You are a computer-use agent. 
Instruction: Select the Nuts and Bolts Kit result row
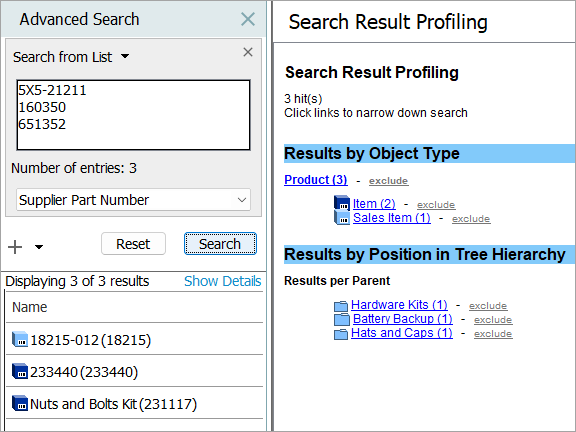click(x=134, y=403)
